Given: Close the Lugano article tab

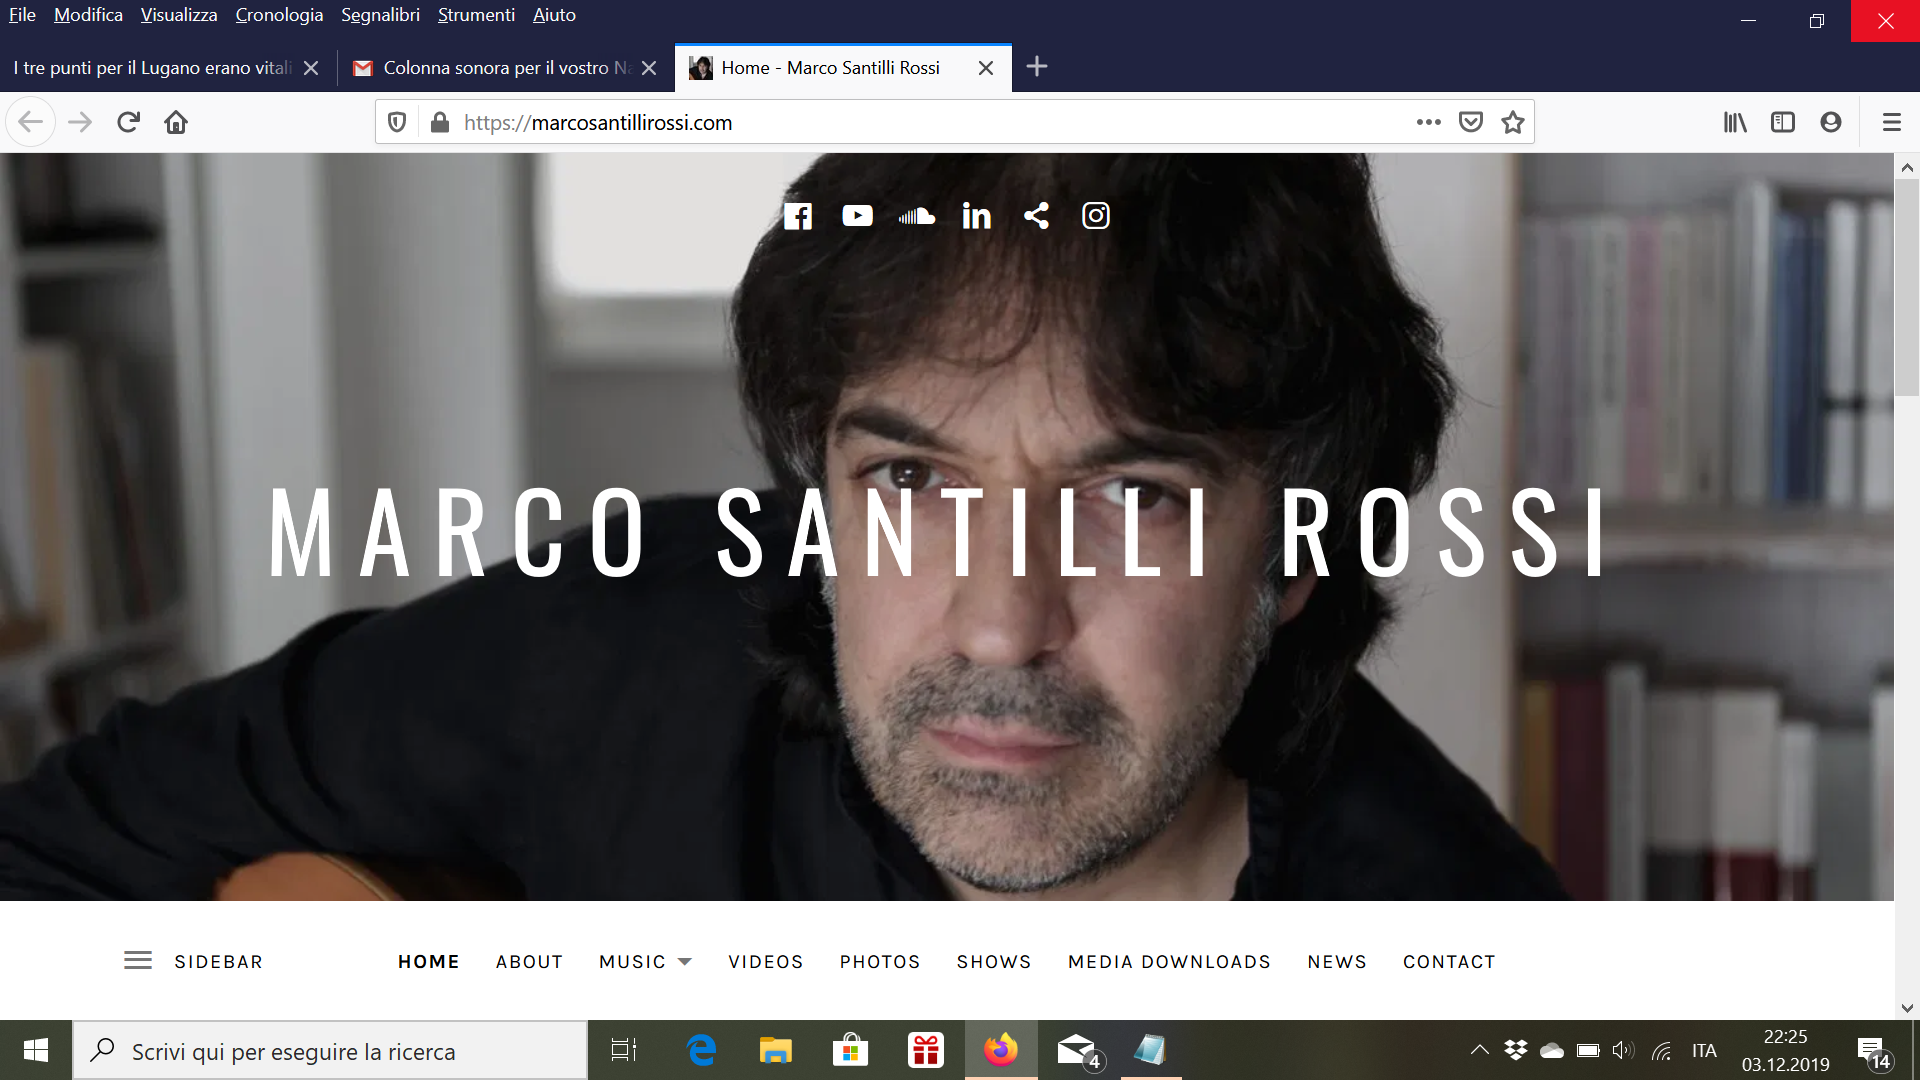Looking at the screenshot, I should pyautogui.click(x=311, y=68).
